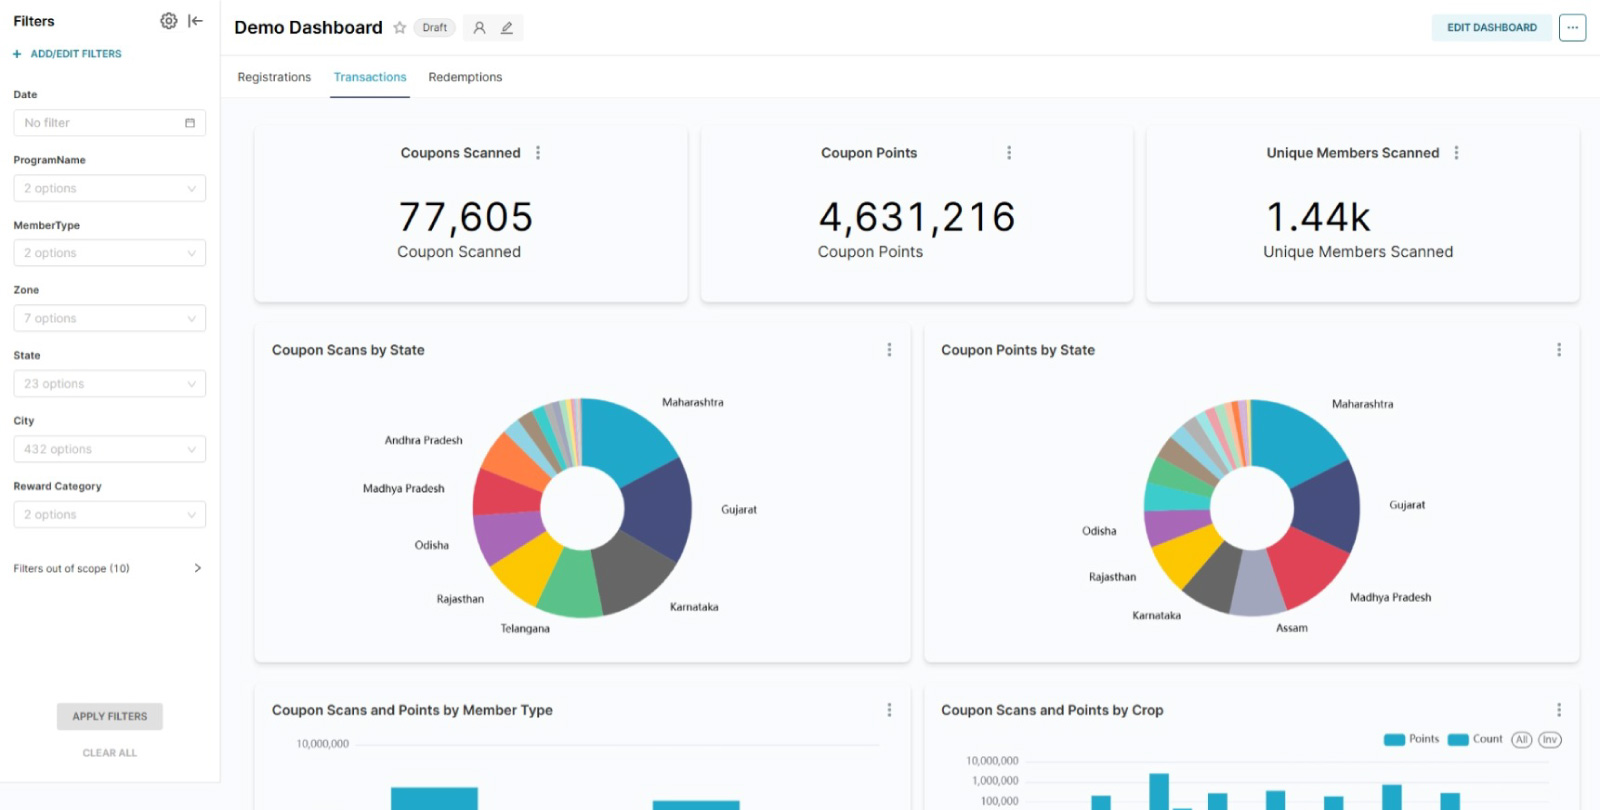Toggle the Points legend series
1600x810 pixels.
coord(1411,740)
